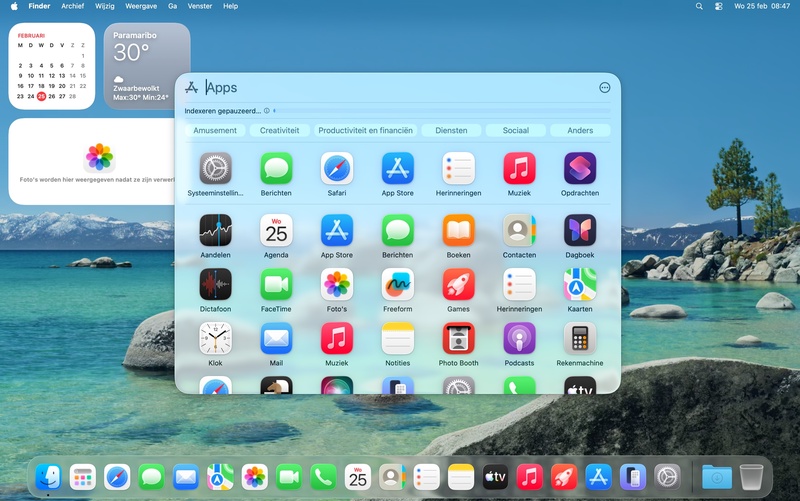This screenshot has width=800, height=501.
Task: Click the info icon beside Indexeren gepauzeerd
Action: click(267, 111)
